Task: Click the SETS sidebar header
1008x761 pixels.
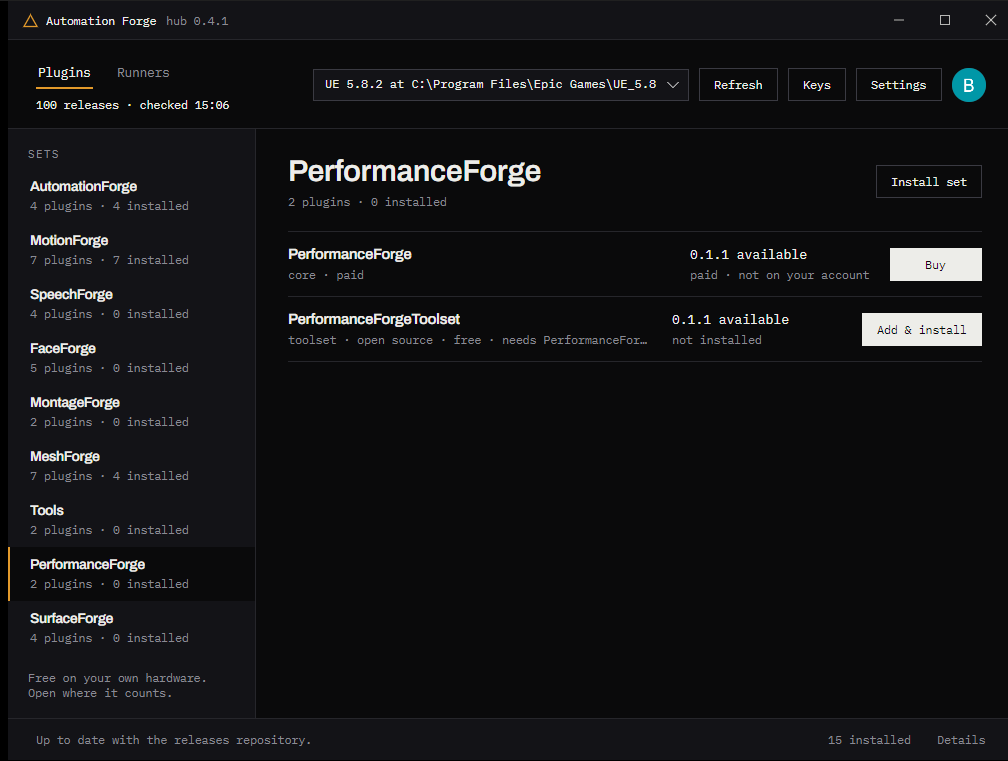Action: 43,154
